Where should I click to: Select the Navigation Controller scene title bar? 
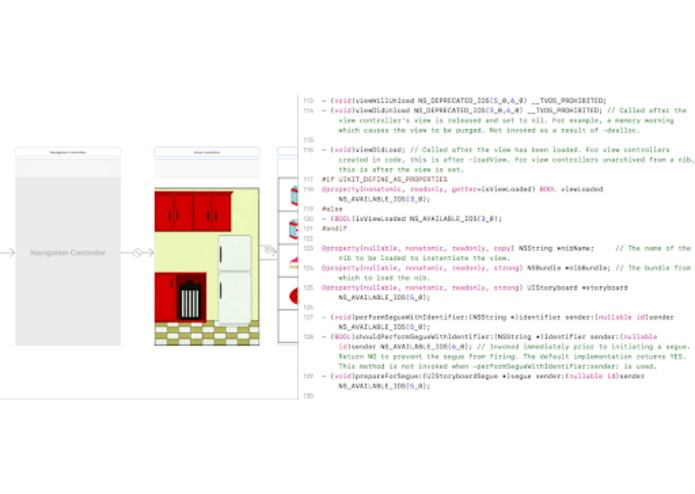(68, 152)
